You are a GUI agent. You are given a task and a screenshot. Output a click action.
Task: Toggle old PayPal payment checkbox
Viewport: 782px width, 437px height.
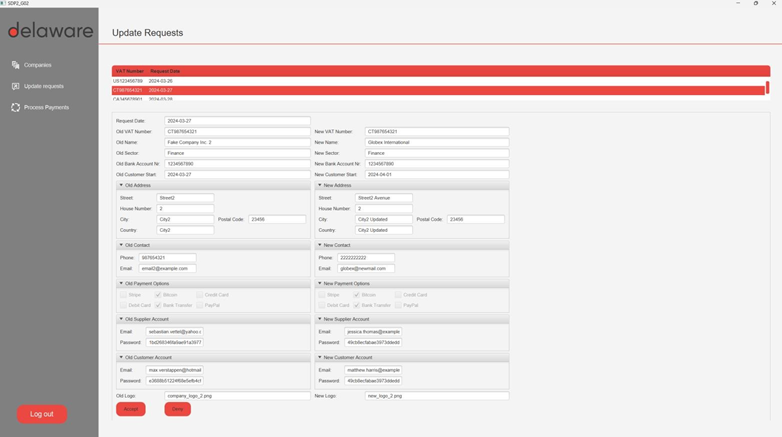(199, 305)
